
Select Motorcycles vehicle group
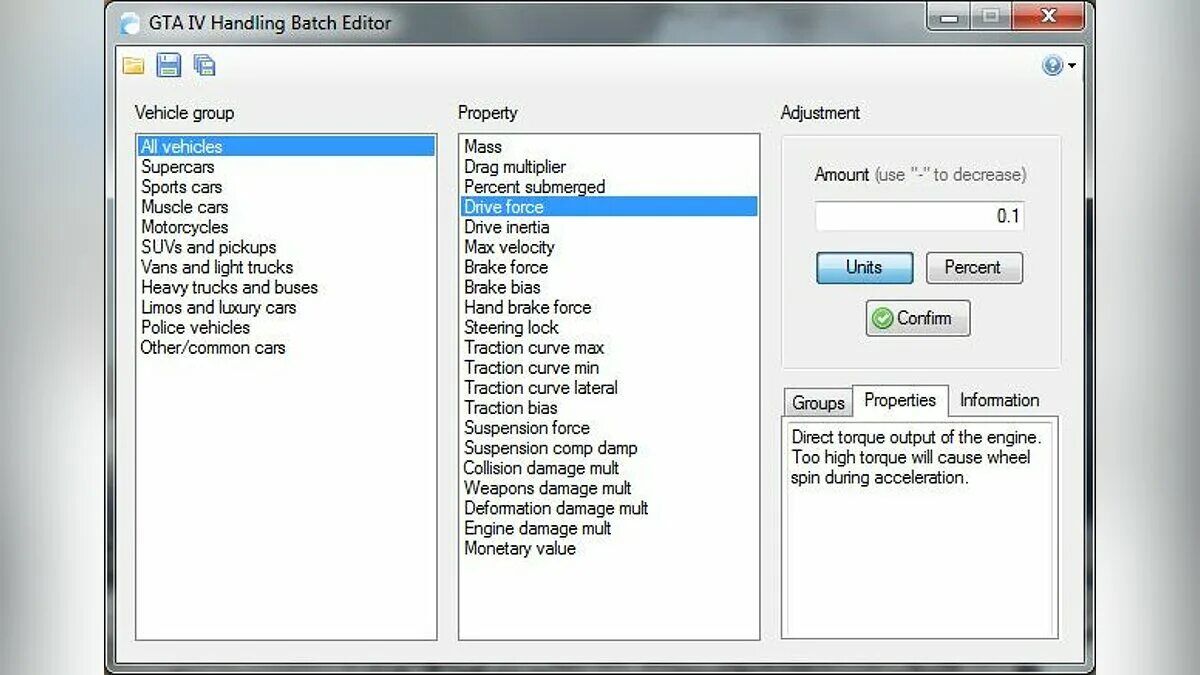click(x=286, y=227)
